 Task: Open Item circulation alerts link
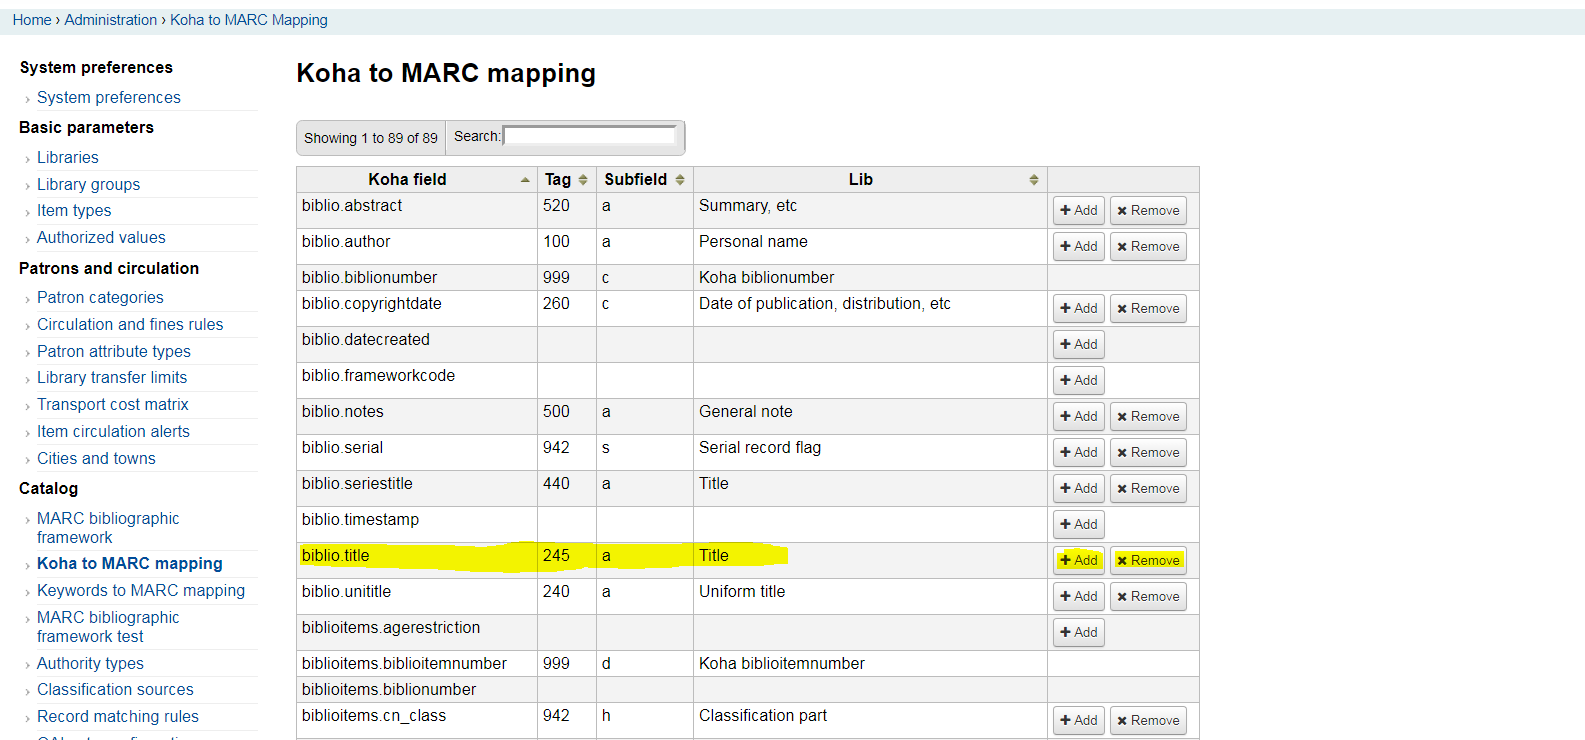(113, 431)
